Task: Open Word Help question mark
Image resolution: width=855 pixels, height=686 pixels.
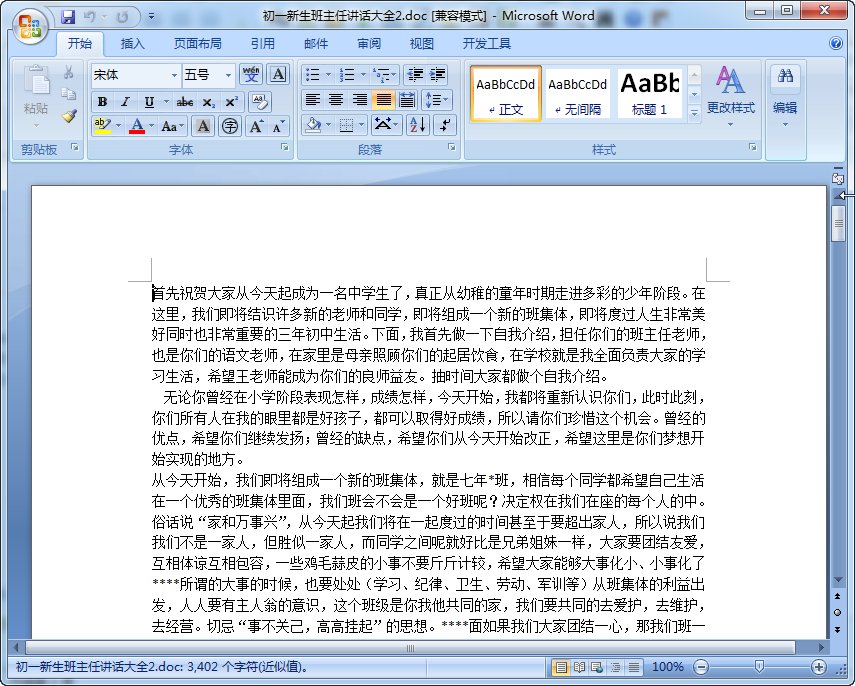Action: point(835,43)
